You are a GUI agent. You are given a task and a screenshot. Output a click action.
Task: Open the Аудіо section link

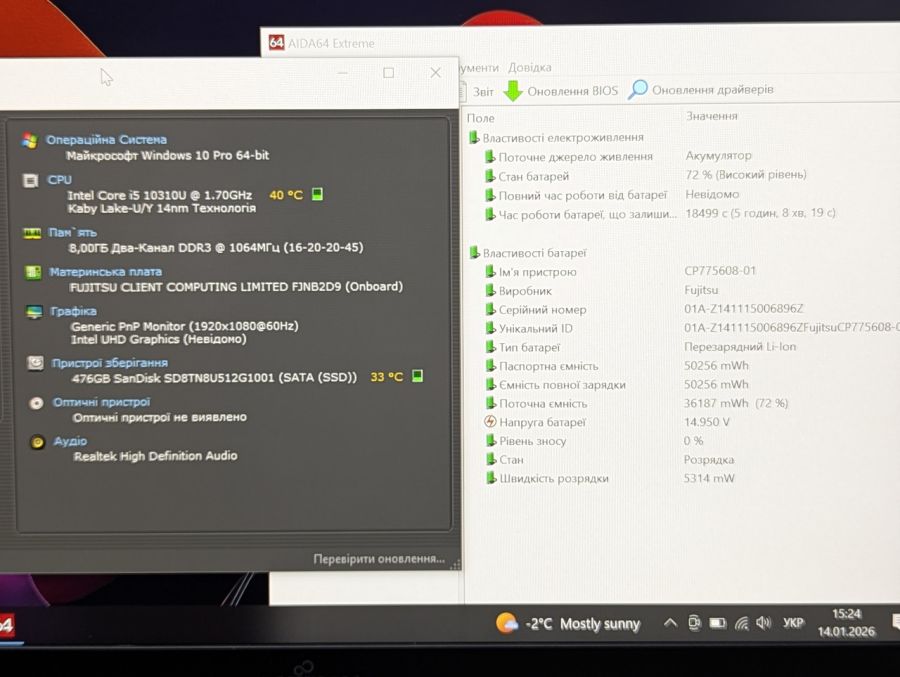click(70, 441)
